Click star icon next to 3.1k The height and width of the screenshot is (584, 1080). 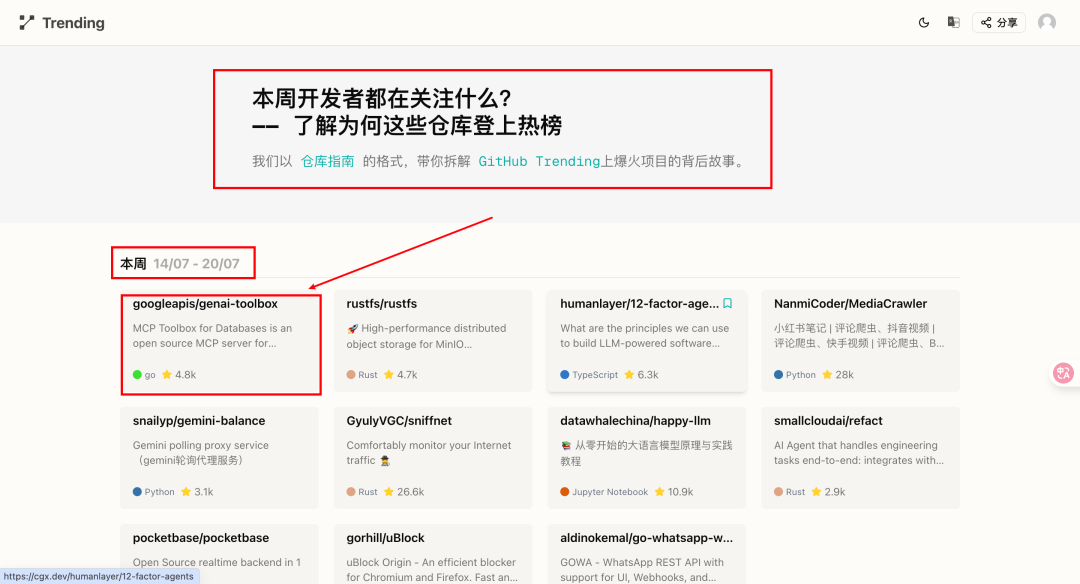click(186, 492)
